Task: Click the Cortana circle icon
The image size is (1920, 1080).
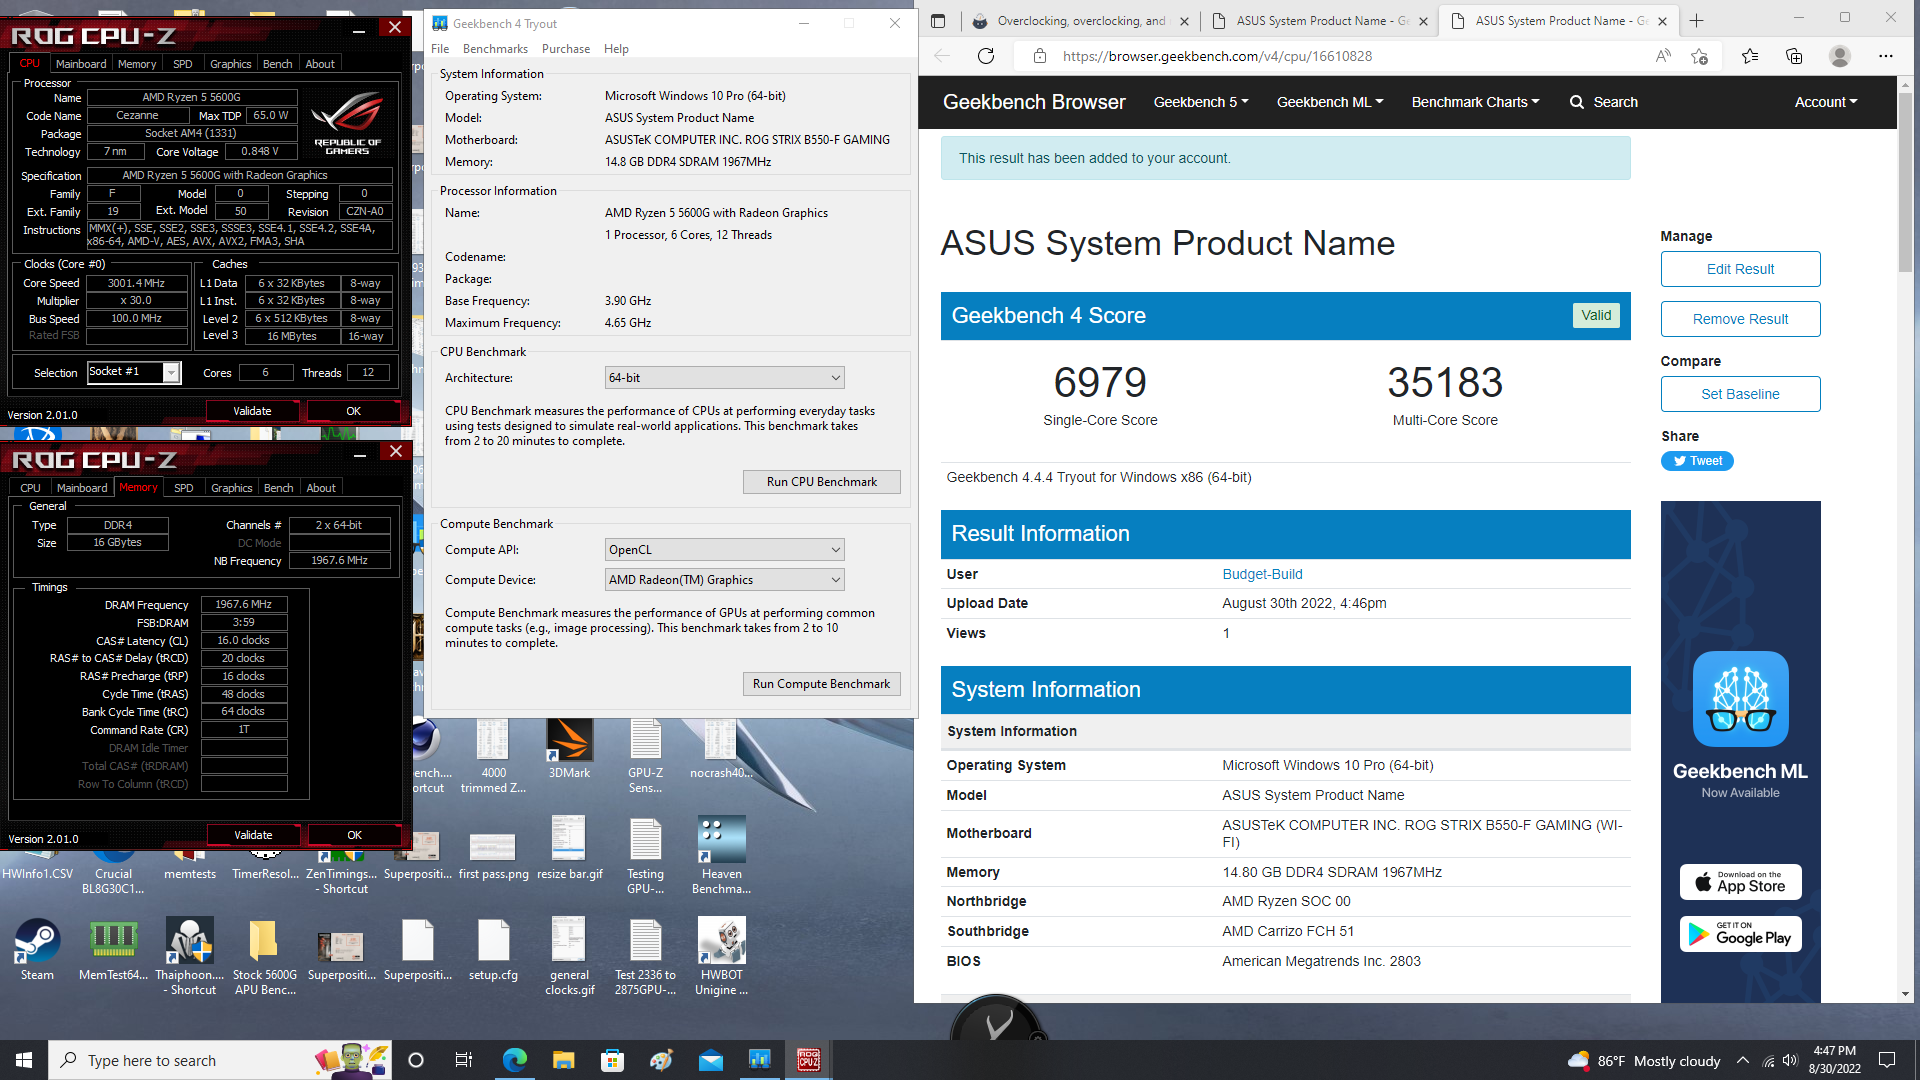Action: tap(416, 1060)
